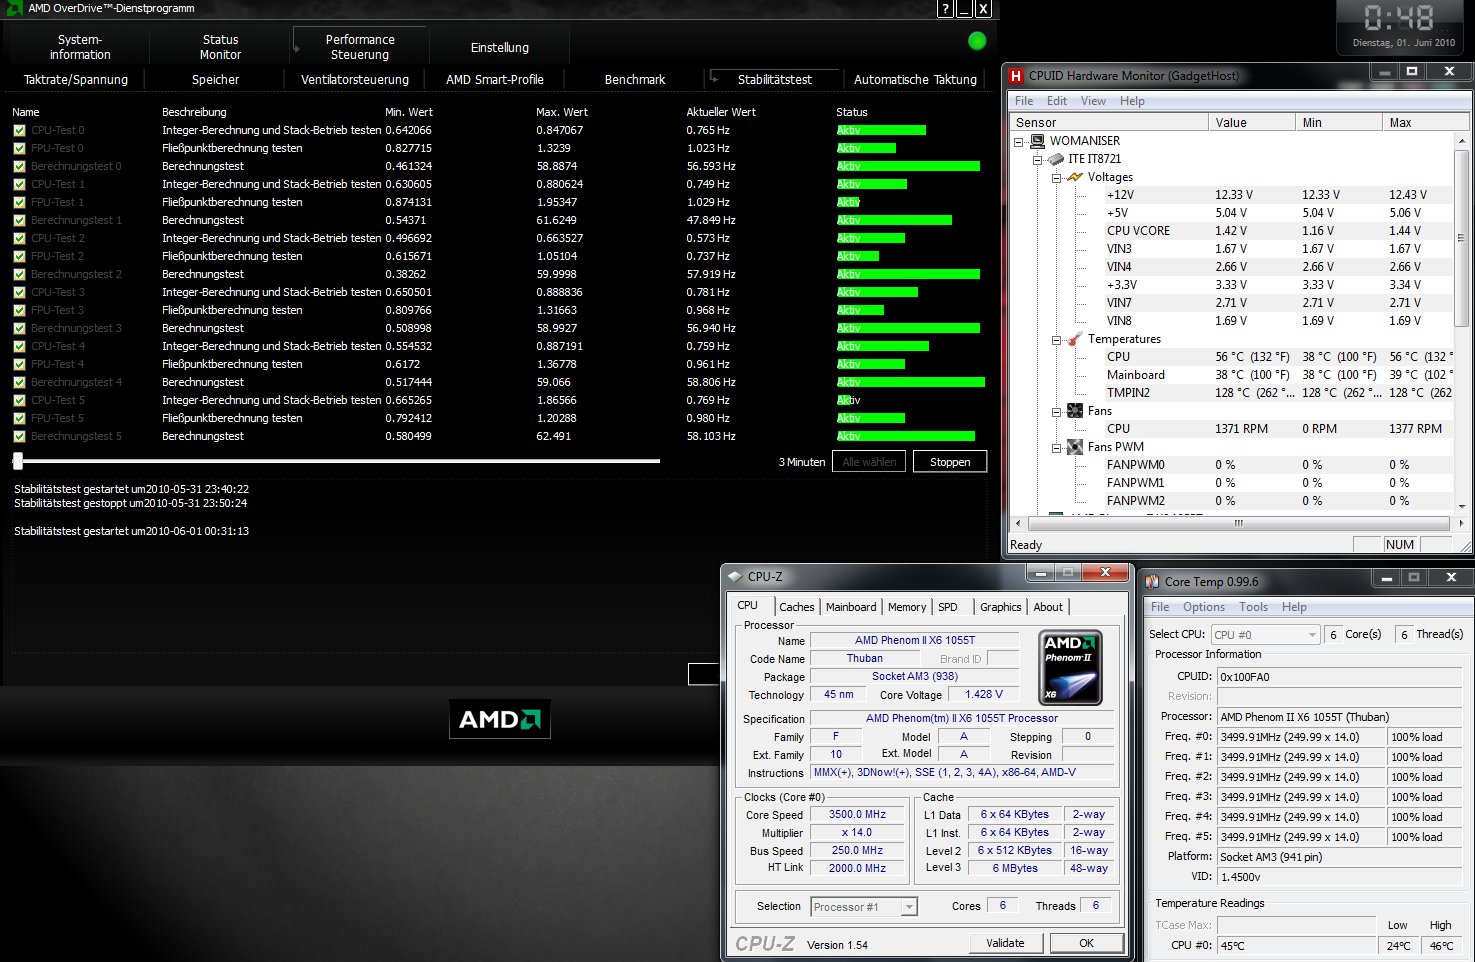This screenshot has width=1475, height=962.
Task: Uncheck the FPU-Test 5 checkbox
Action: (19, 418)
